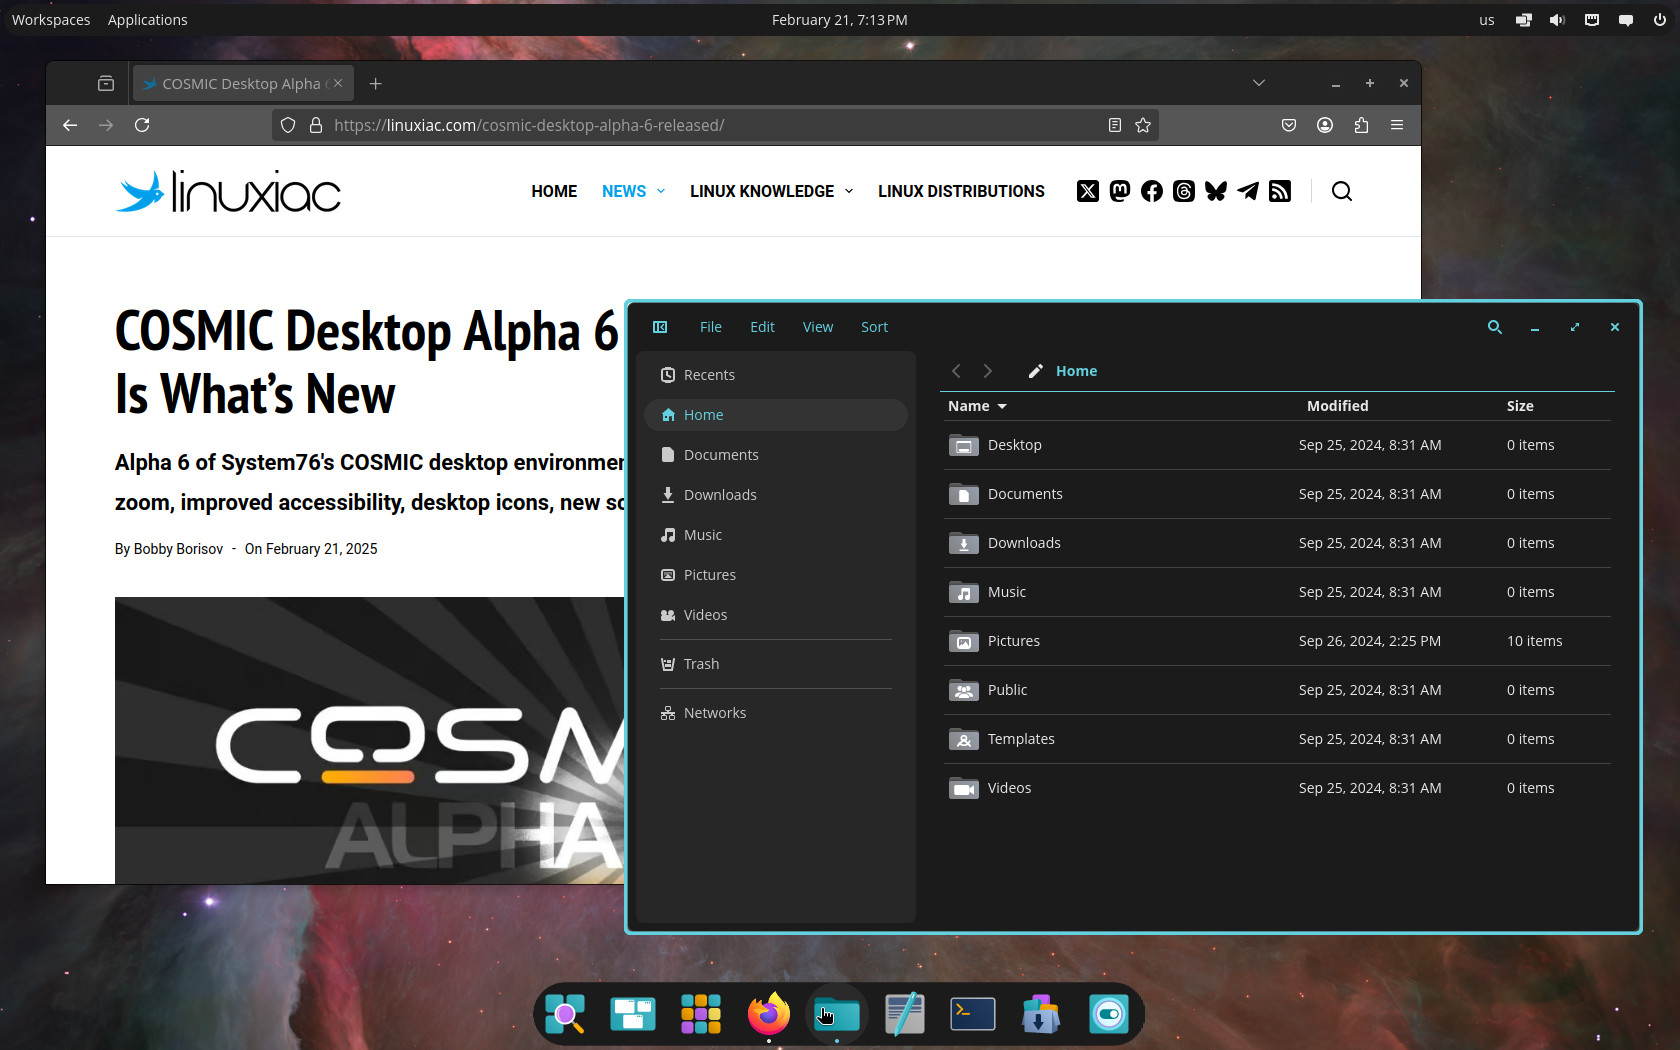Click the Firefox back arrow
This screenshot has height=1050, width=1680.
coord(70,125)
